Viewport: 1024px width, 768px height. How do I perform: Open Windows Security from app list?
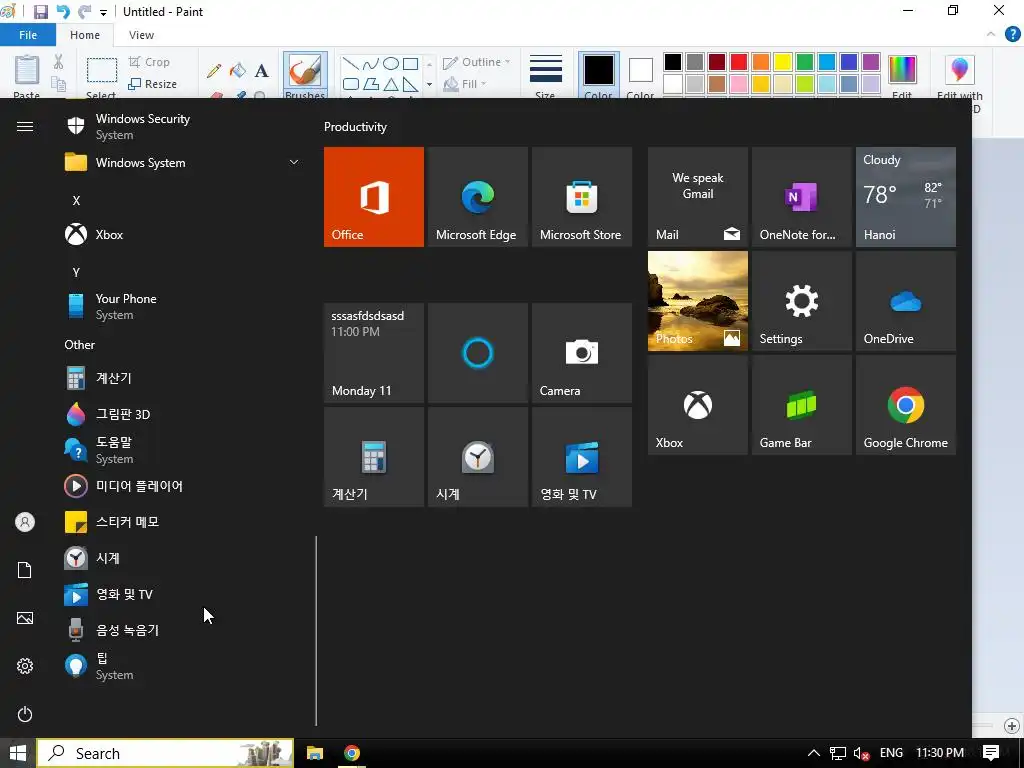[183, 126]
